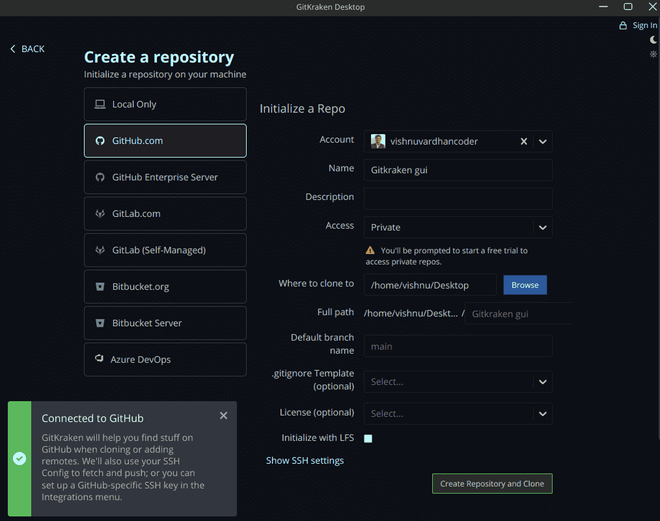Viewport: 660px width, 521px height.
Task: Open the Access Private dropdown
Action: (458, 227)
